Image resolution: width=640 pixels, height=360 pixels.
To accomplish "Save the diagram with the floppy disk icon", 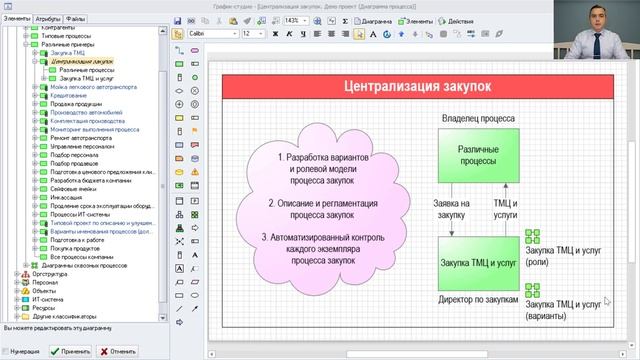I will click(178, 21).
